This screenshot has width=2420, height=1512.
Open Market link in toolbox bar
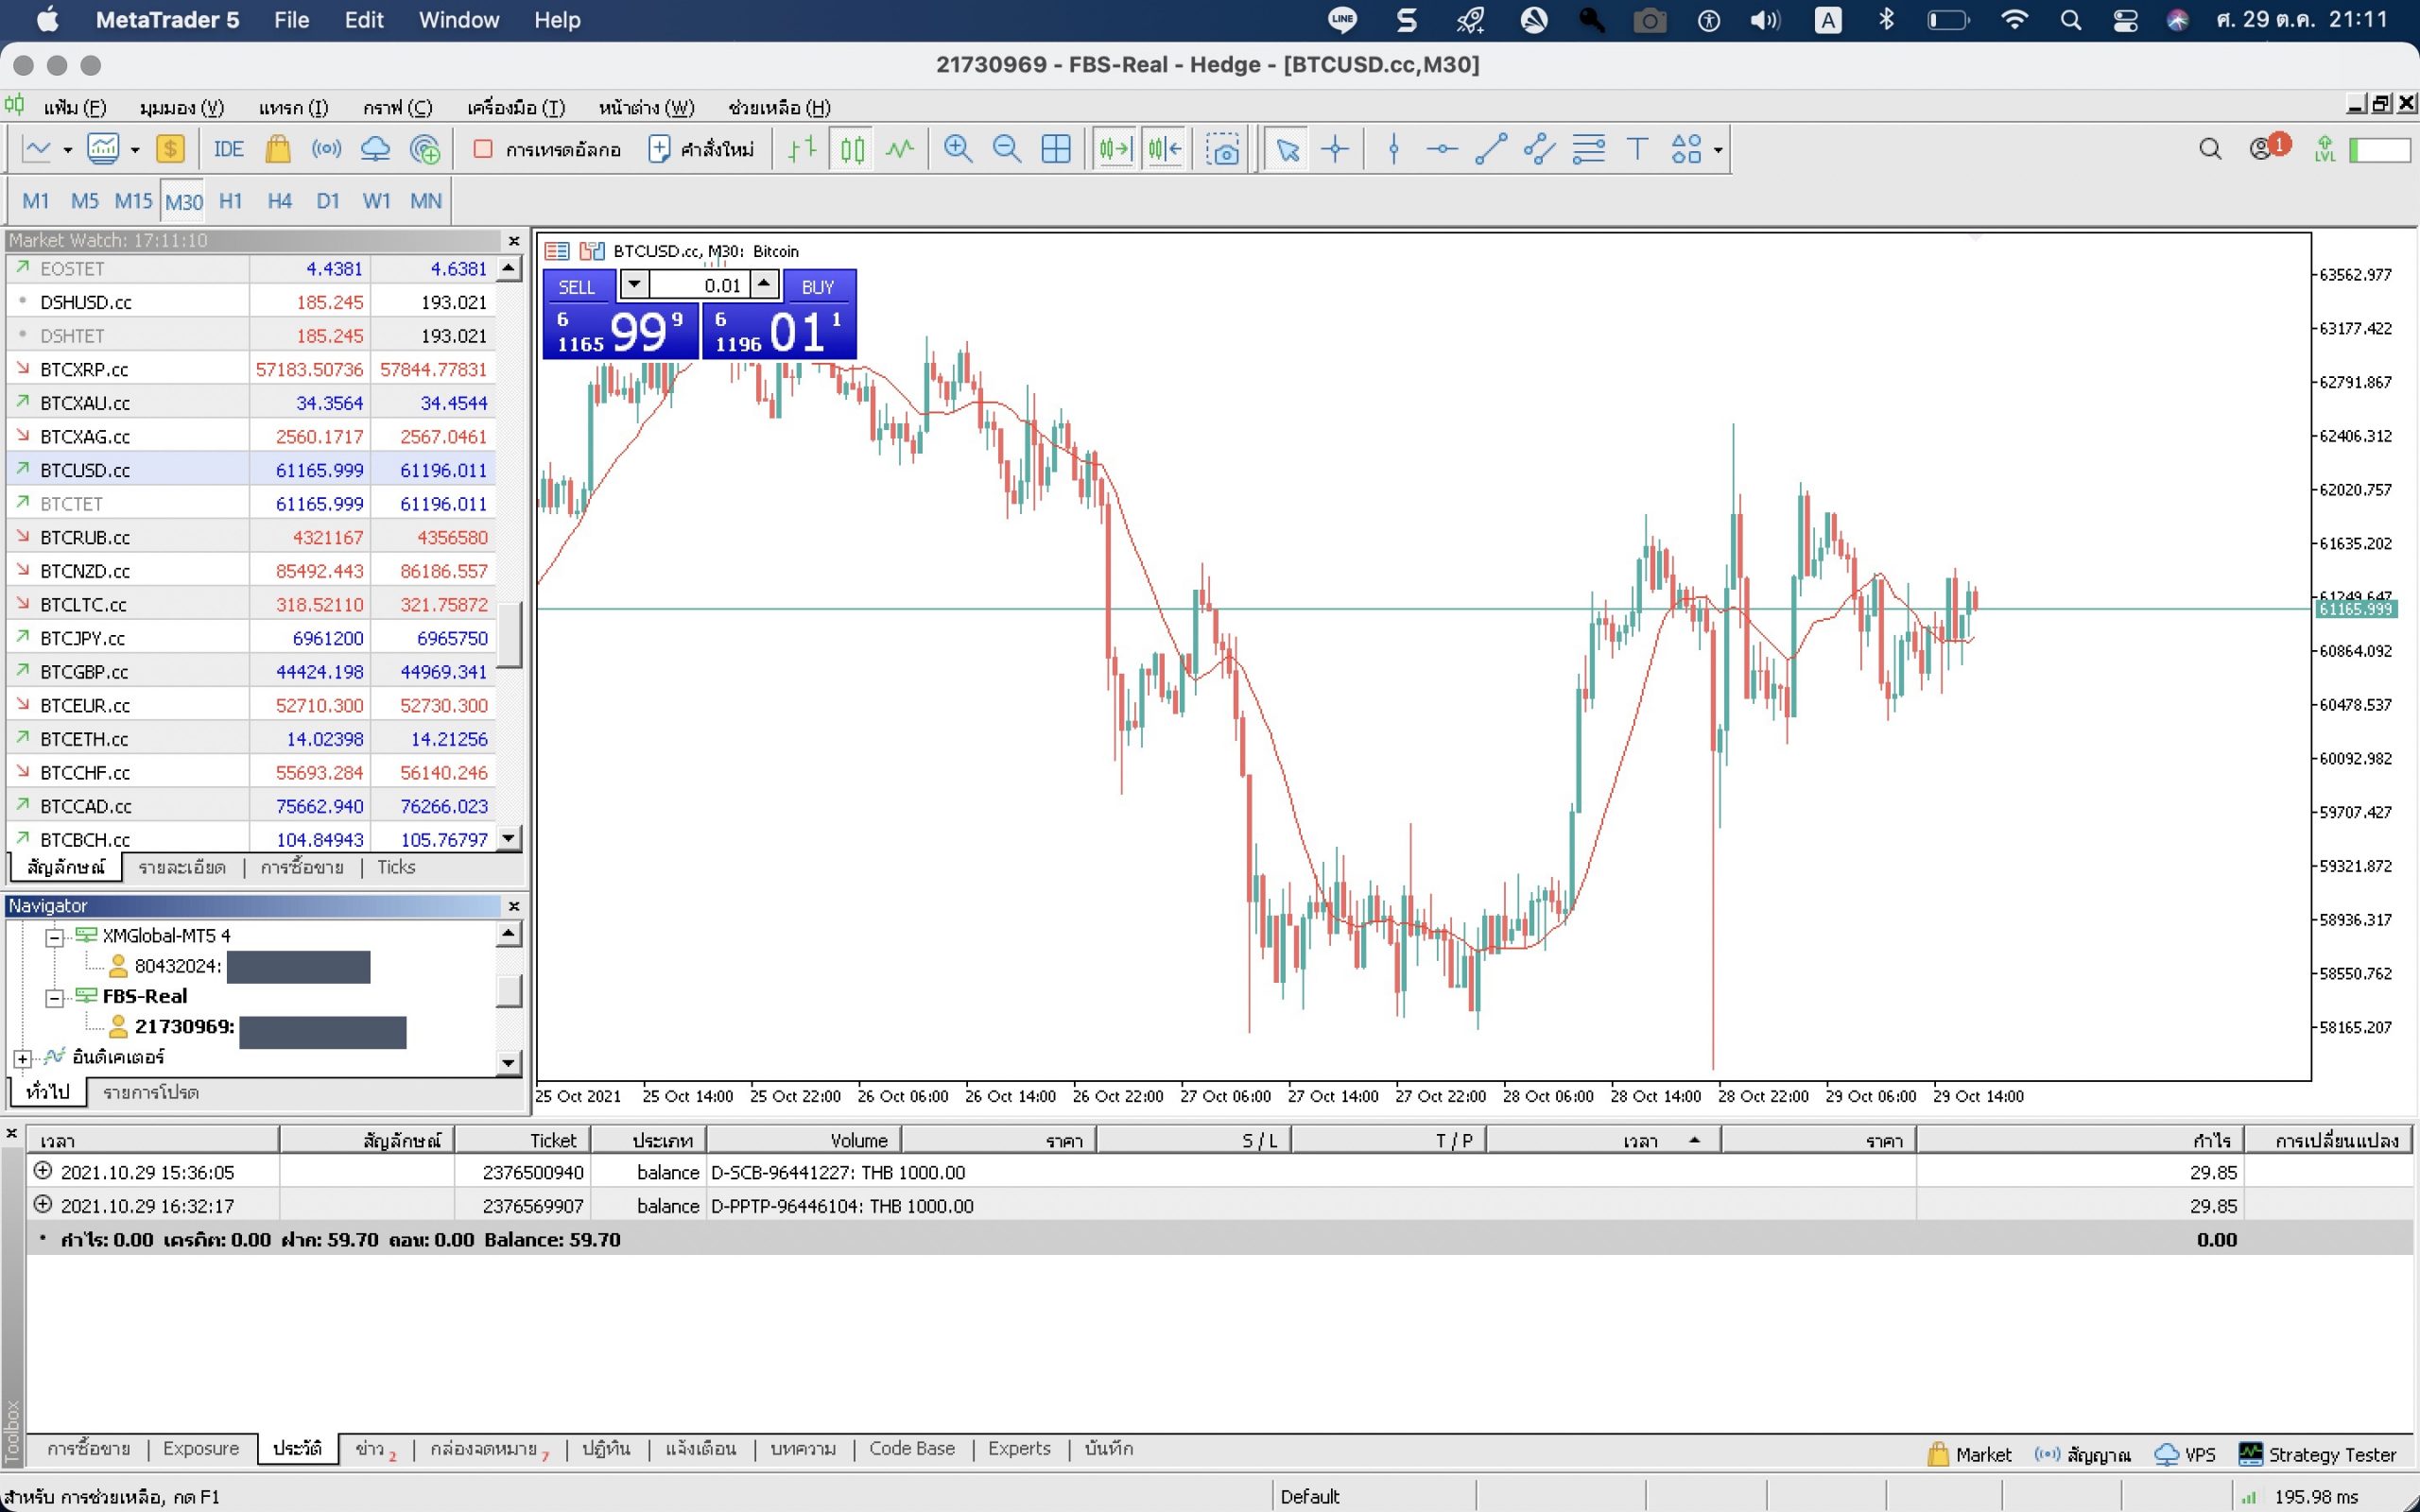pyautogui.click(x=1969, y=1455)
